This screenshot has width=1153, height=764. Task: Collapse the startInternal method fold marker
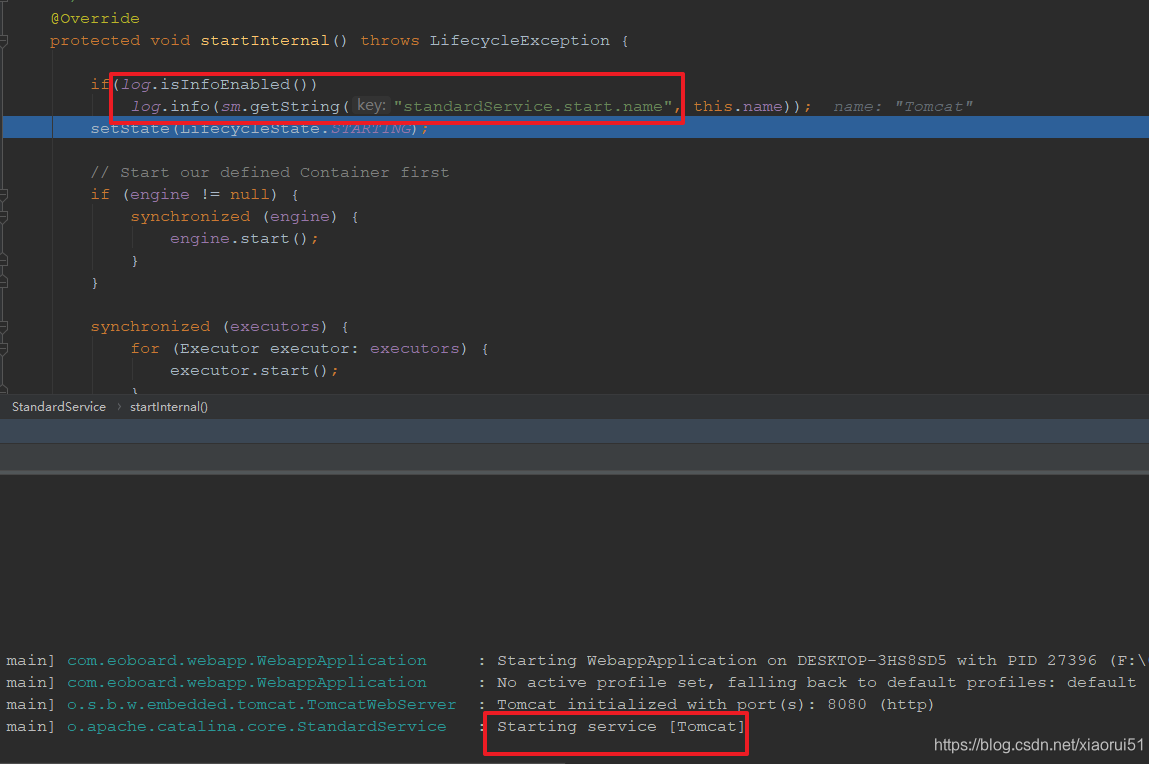(4, 41)
